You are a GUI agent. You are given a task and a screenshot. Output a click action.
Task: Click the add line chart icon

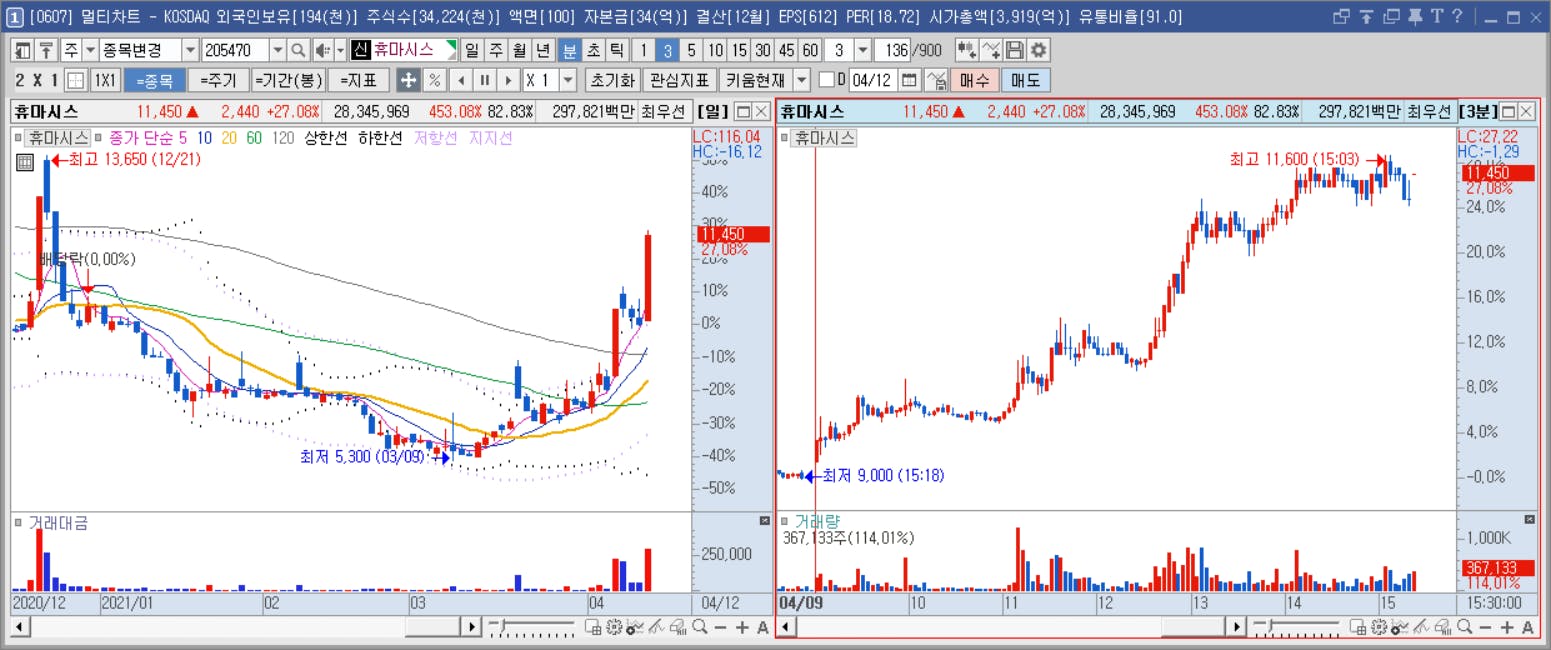[991, 50]
